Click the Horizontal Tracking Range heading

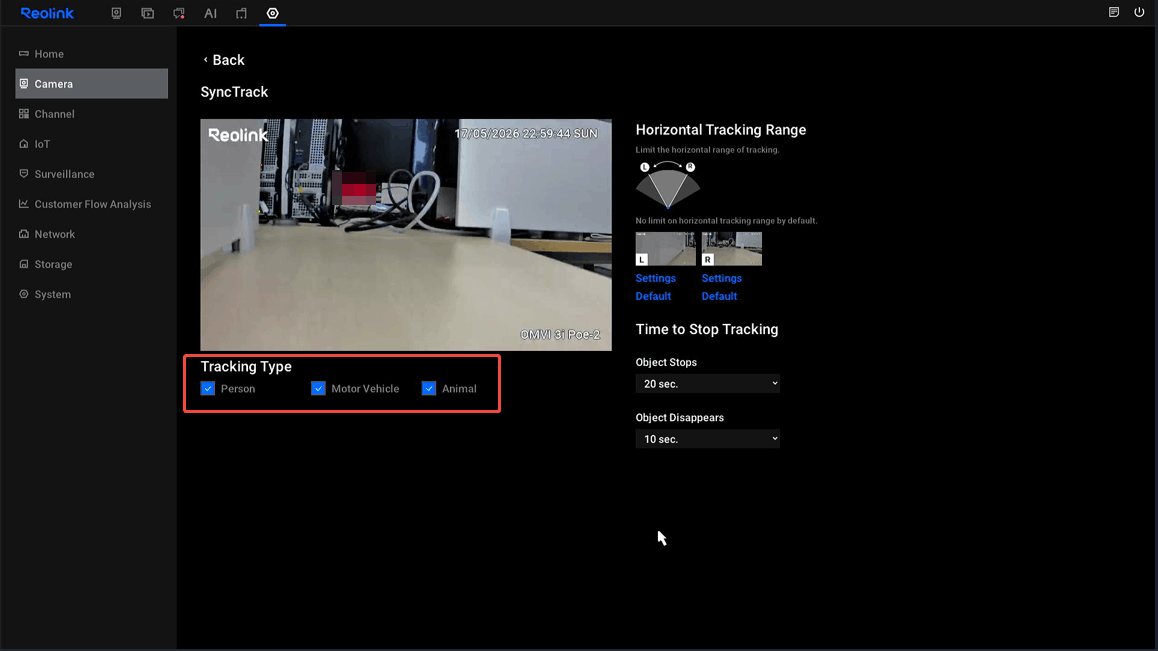(x=721, y=129)
